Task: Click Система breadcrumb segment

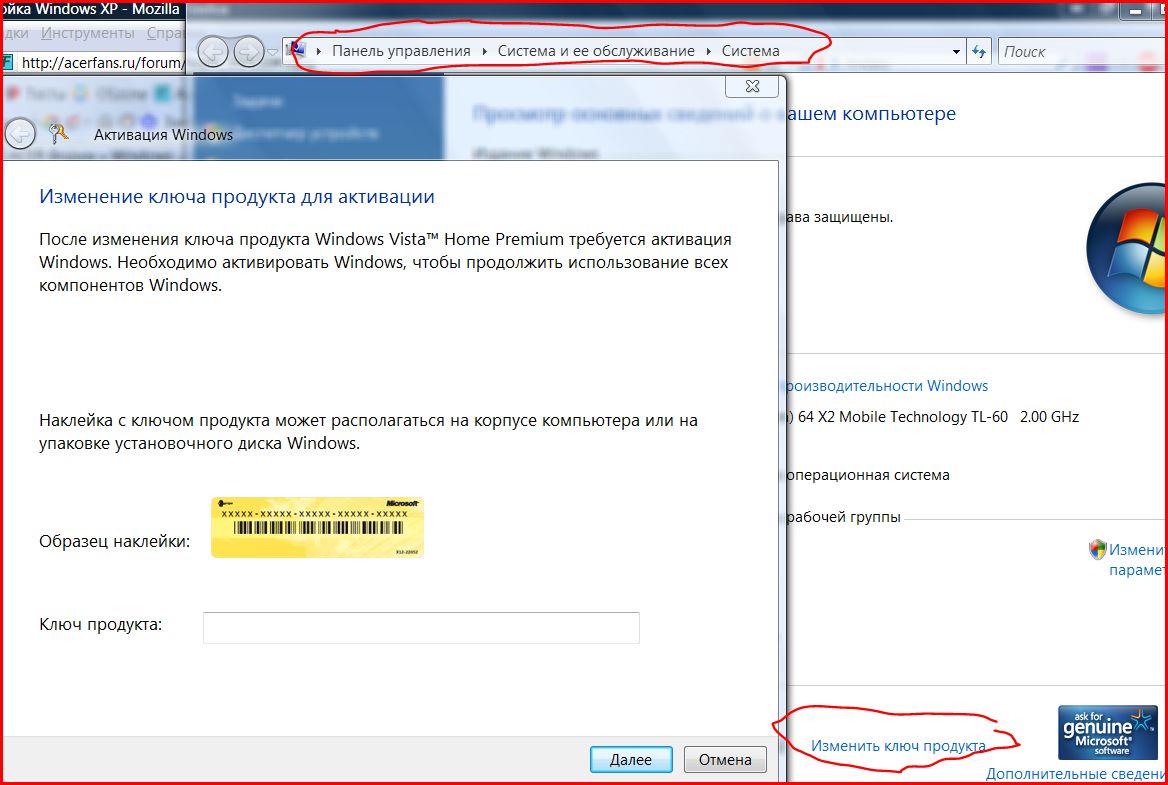Action: pyautogui.click(x=750, y=51)
